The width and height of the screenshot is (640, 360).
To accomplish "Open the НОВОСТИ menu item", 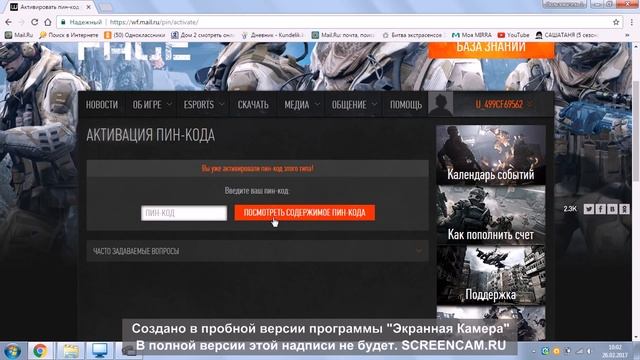I will coord(102,104).
